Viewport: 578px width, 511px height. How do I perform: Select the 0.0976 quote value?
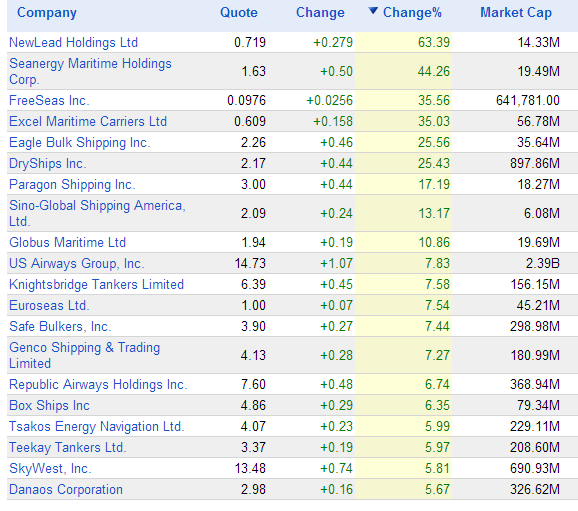point(246,100)
